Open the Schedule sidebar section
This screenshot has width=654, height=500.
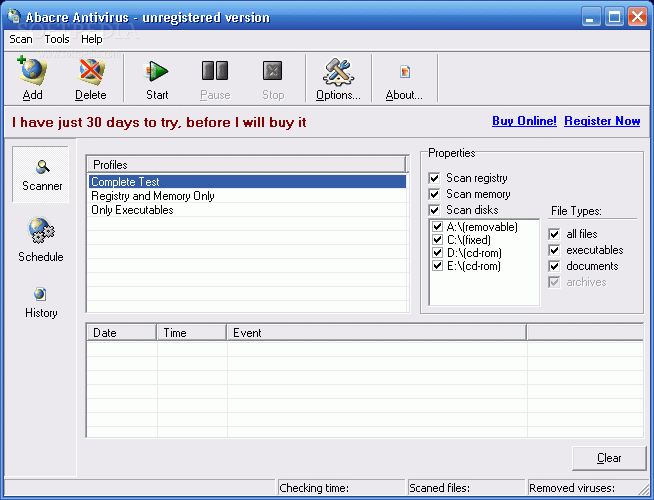click(41, 239)
